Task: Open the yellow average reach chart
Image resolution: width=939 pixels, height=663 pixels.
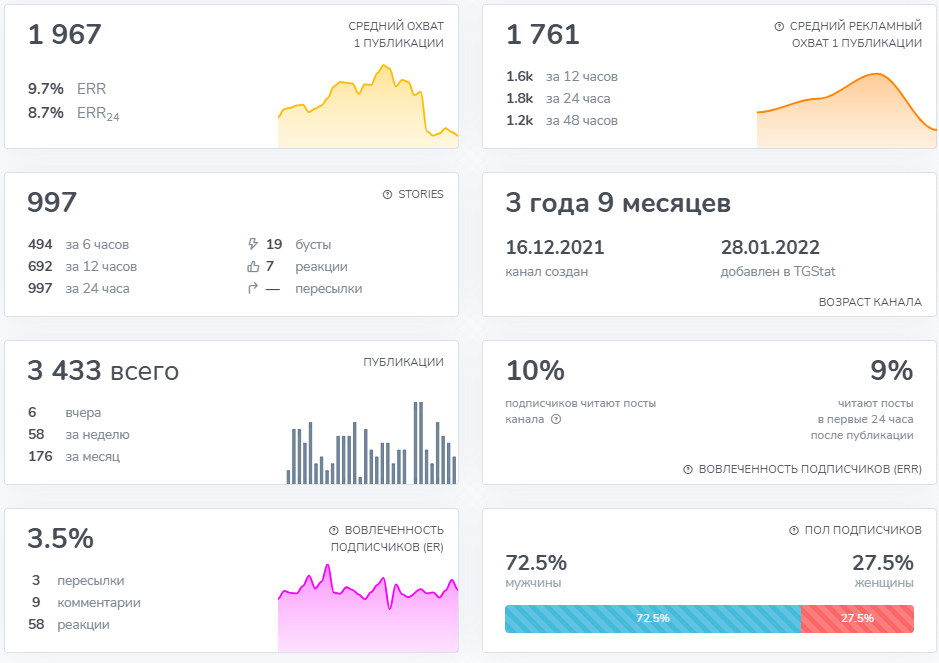Action: click(367, 108)
